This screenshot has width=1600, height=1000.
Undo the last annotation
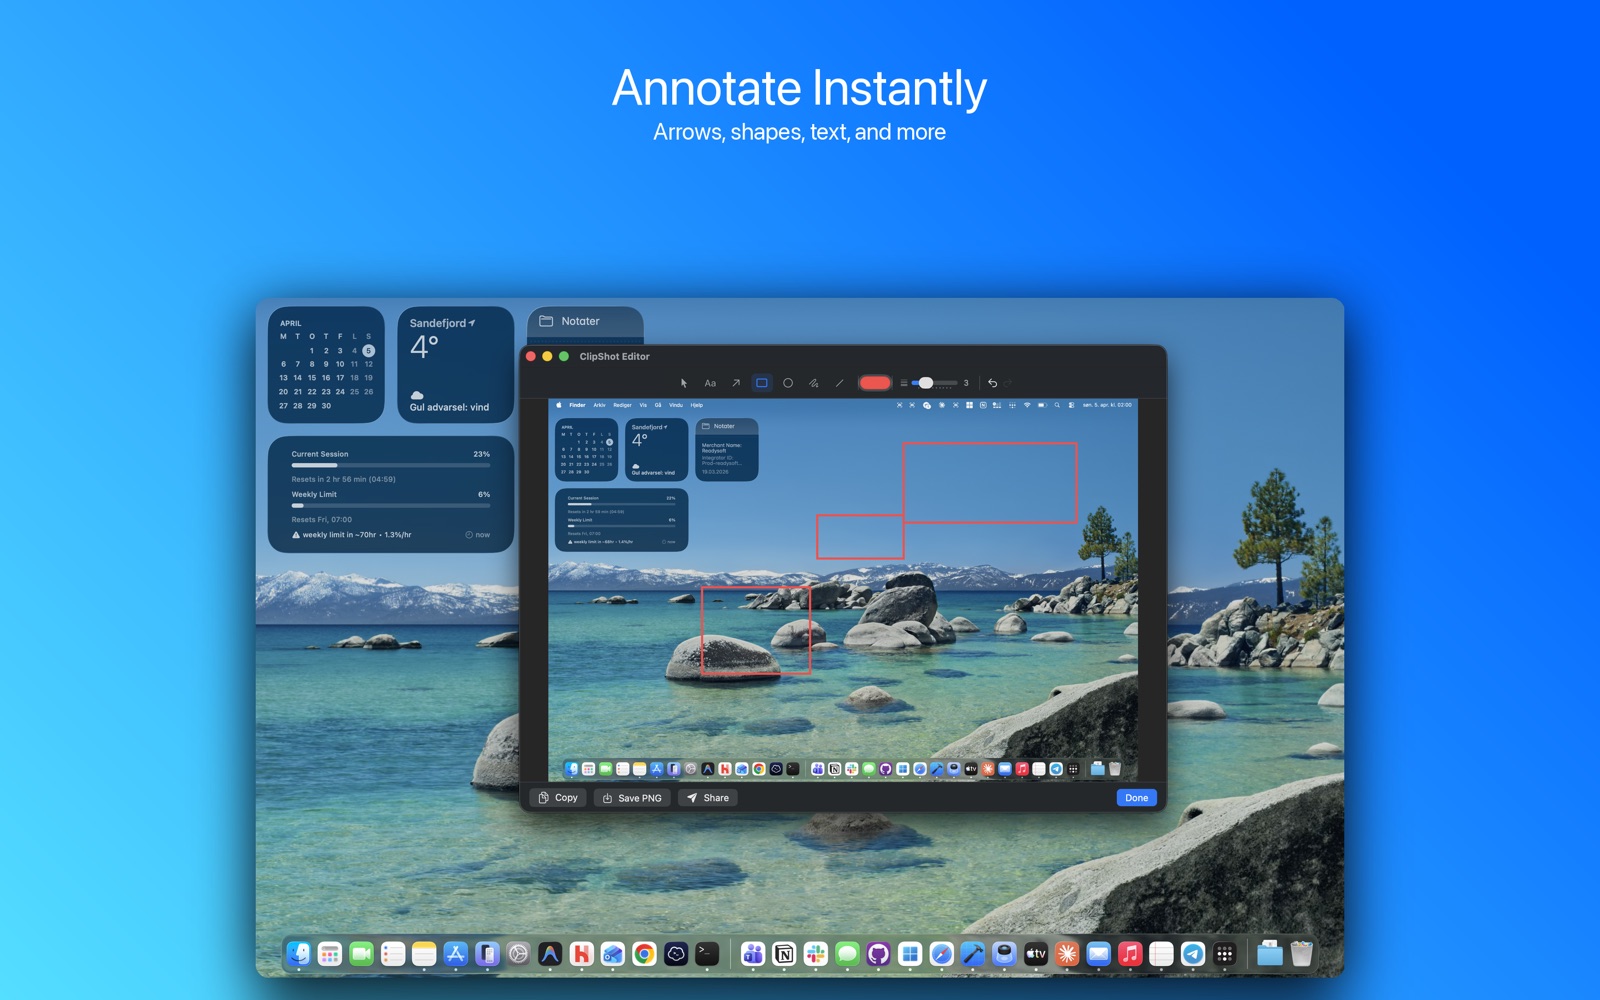tap(993, 383)
